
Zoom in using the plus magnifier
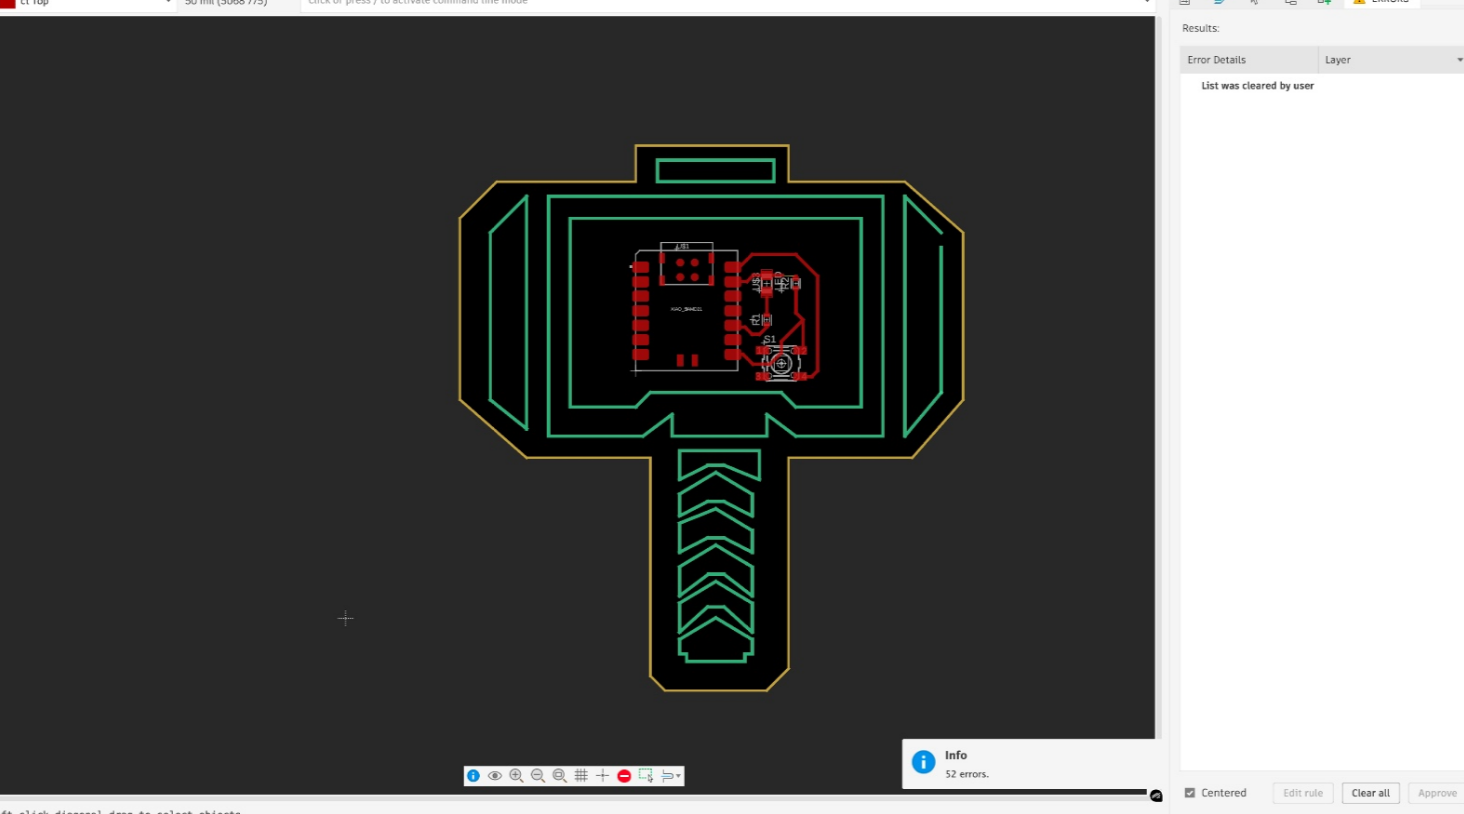coord(516,776)
